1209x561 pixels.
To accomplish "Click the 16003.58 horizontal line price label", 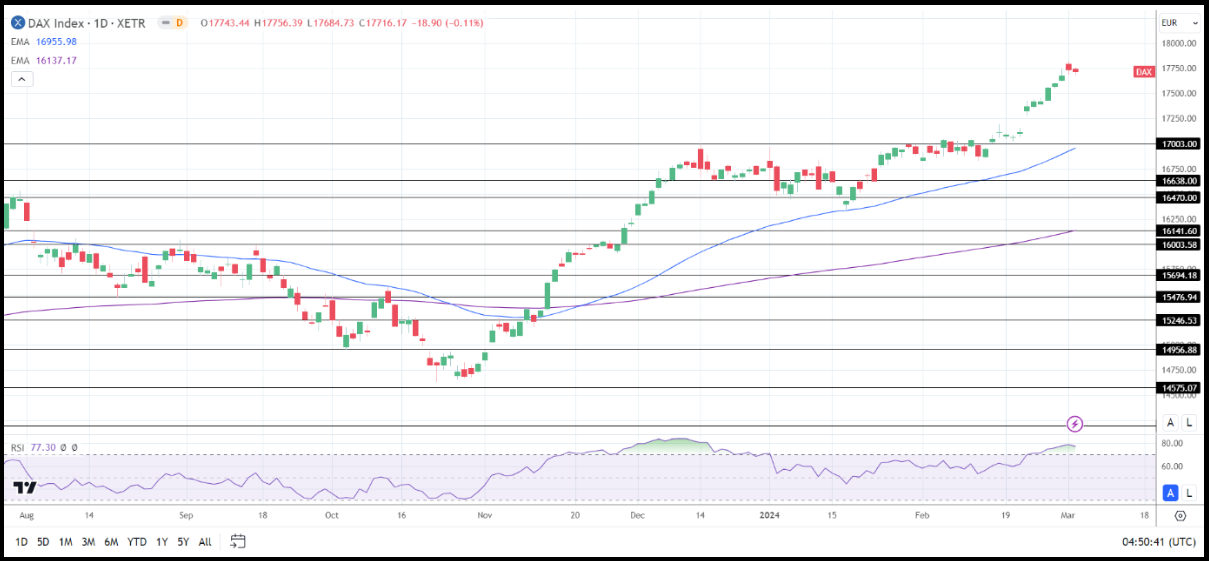I will 1179,244.
